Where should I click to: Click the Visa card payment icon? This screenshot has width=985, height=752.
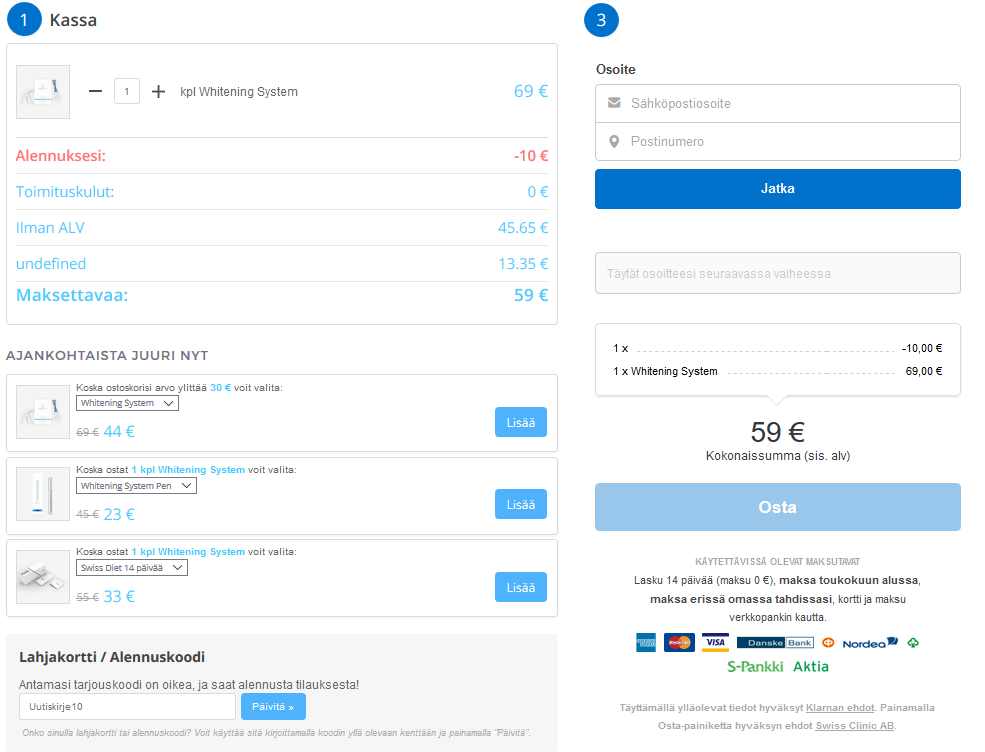click(714, 642)
